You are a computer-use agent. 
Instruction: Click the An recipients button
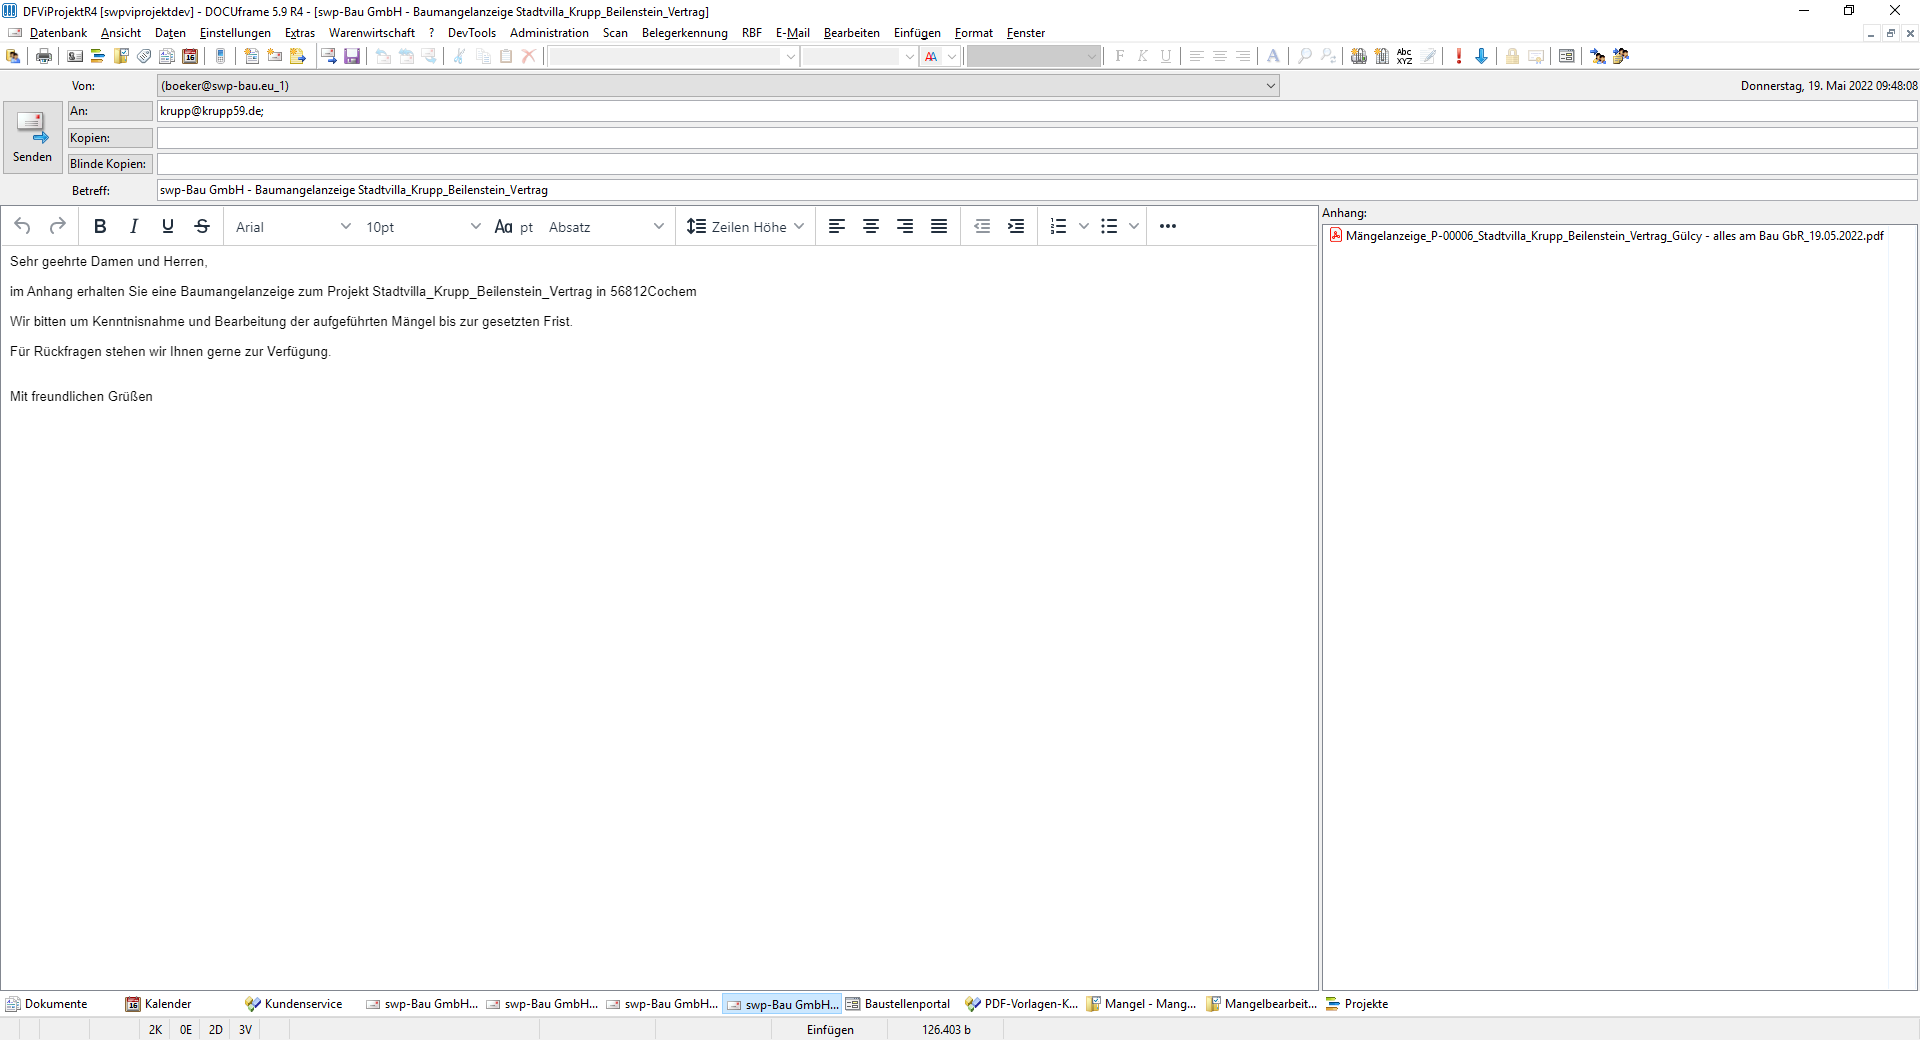coord(110,111)
